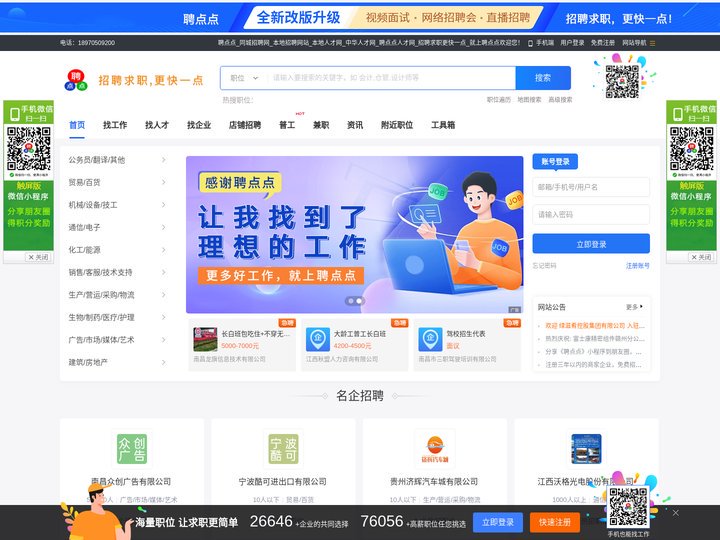
Task: Open the 长白班包吃住 job thumbnail
Action: pyautogui.click(x=205, y=339)
